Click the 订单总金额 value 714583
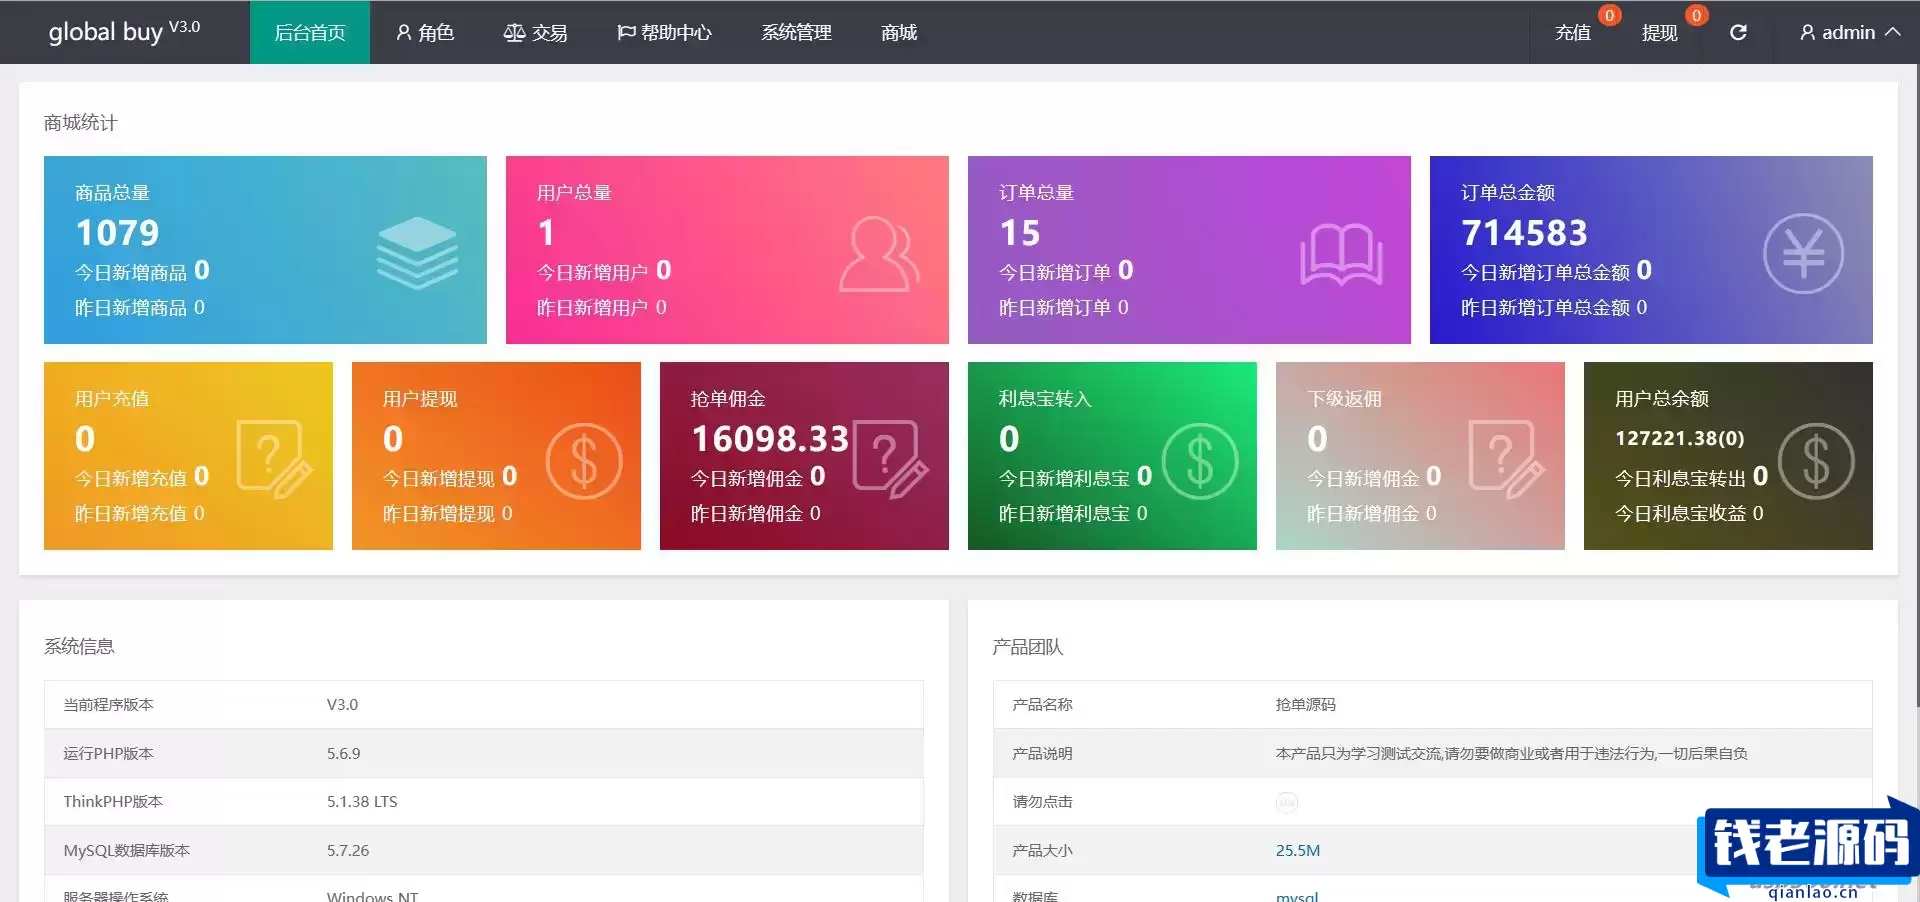This screenshot has width=1920, height=902. click(1524, 232)
